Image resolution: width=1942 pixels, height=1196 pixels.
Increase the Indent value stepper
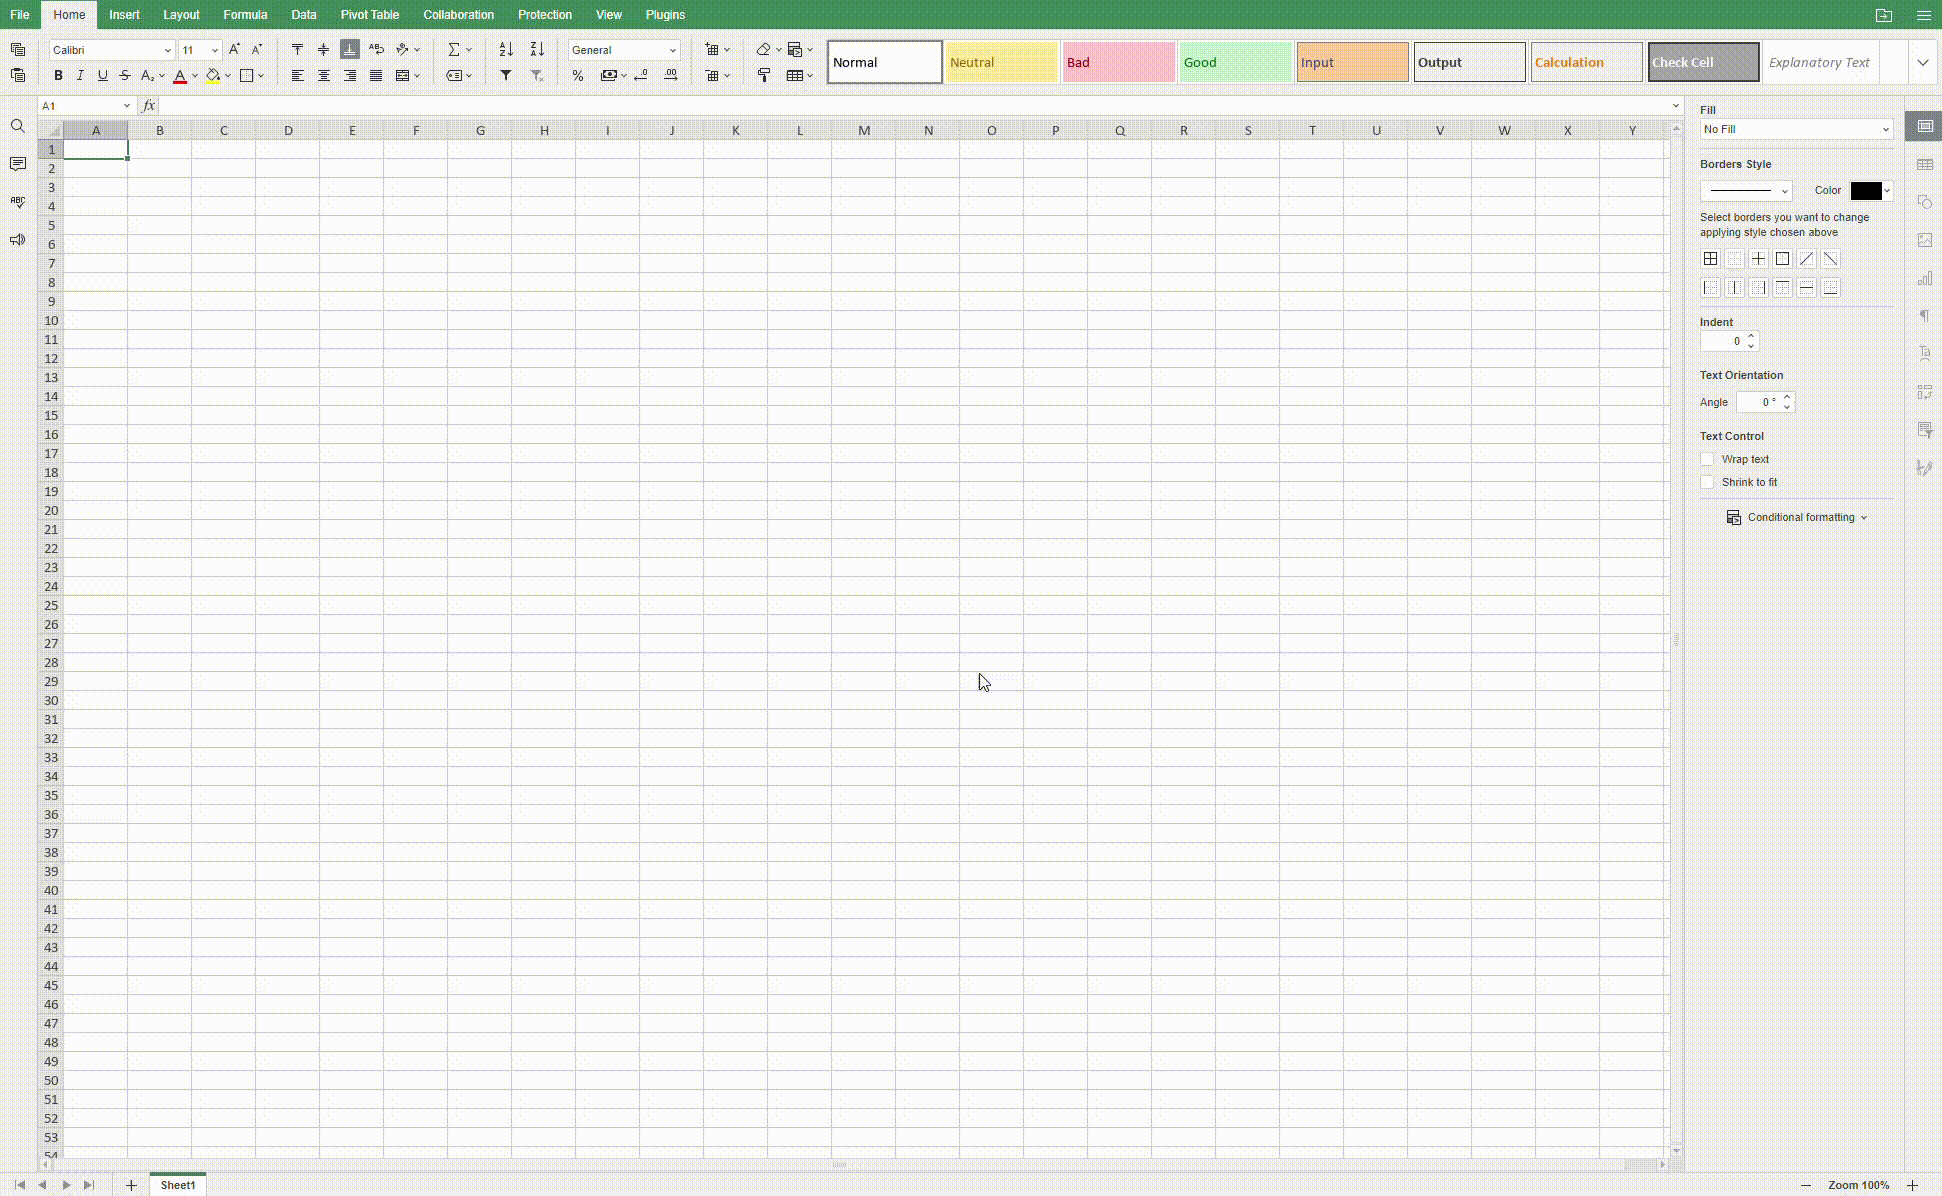(x=1751, y=336)
